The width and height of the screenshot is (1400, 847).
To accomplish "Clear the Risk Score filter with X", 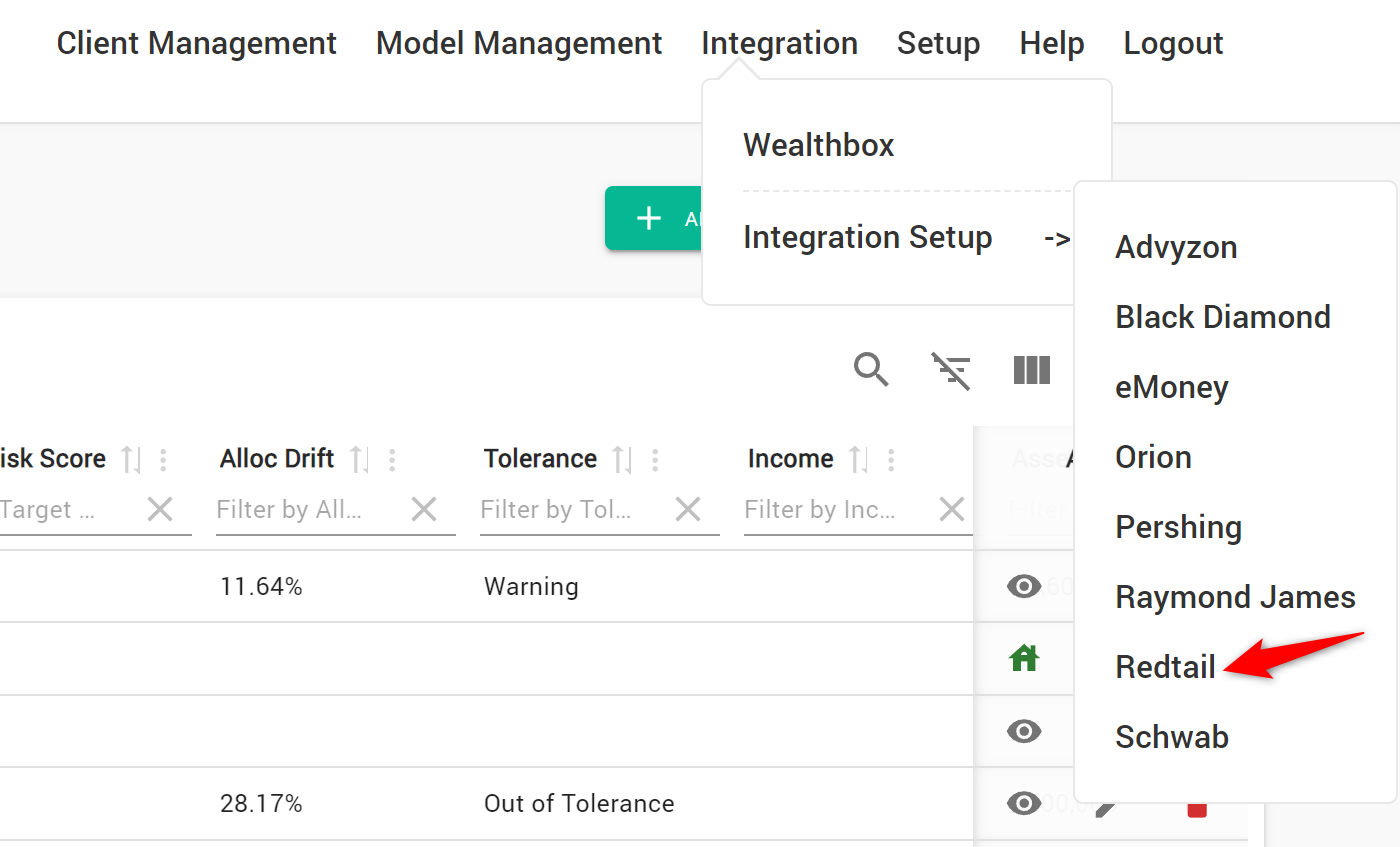I will point(160,510).
